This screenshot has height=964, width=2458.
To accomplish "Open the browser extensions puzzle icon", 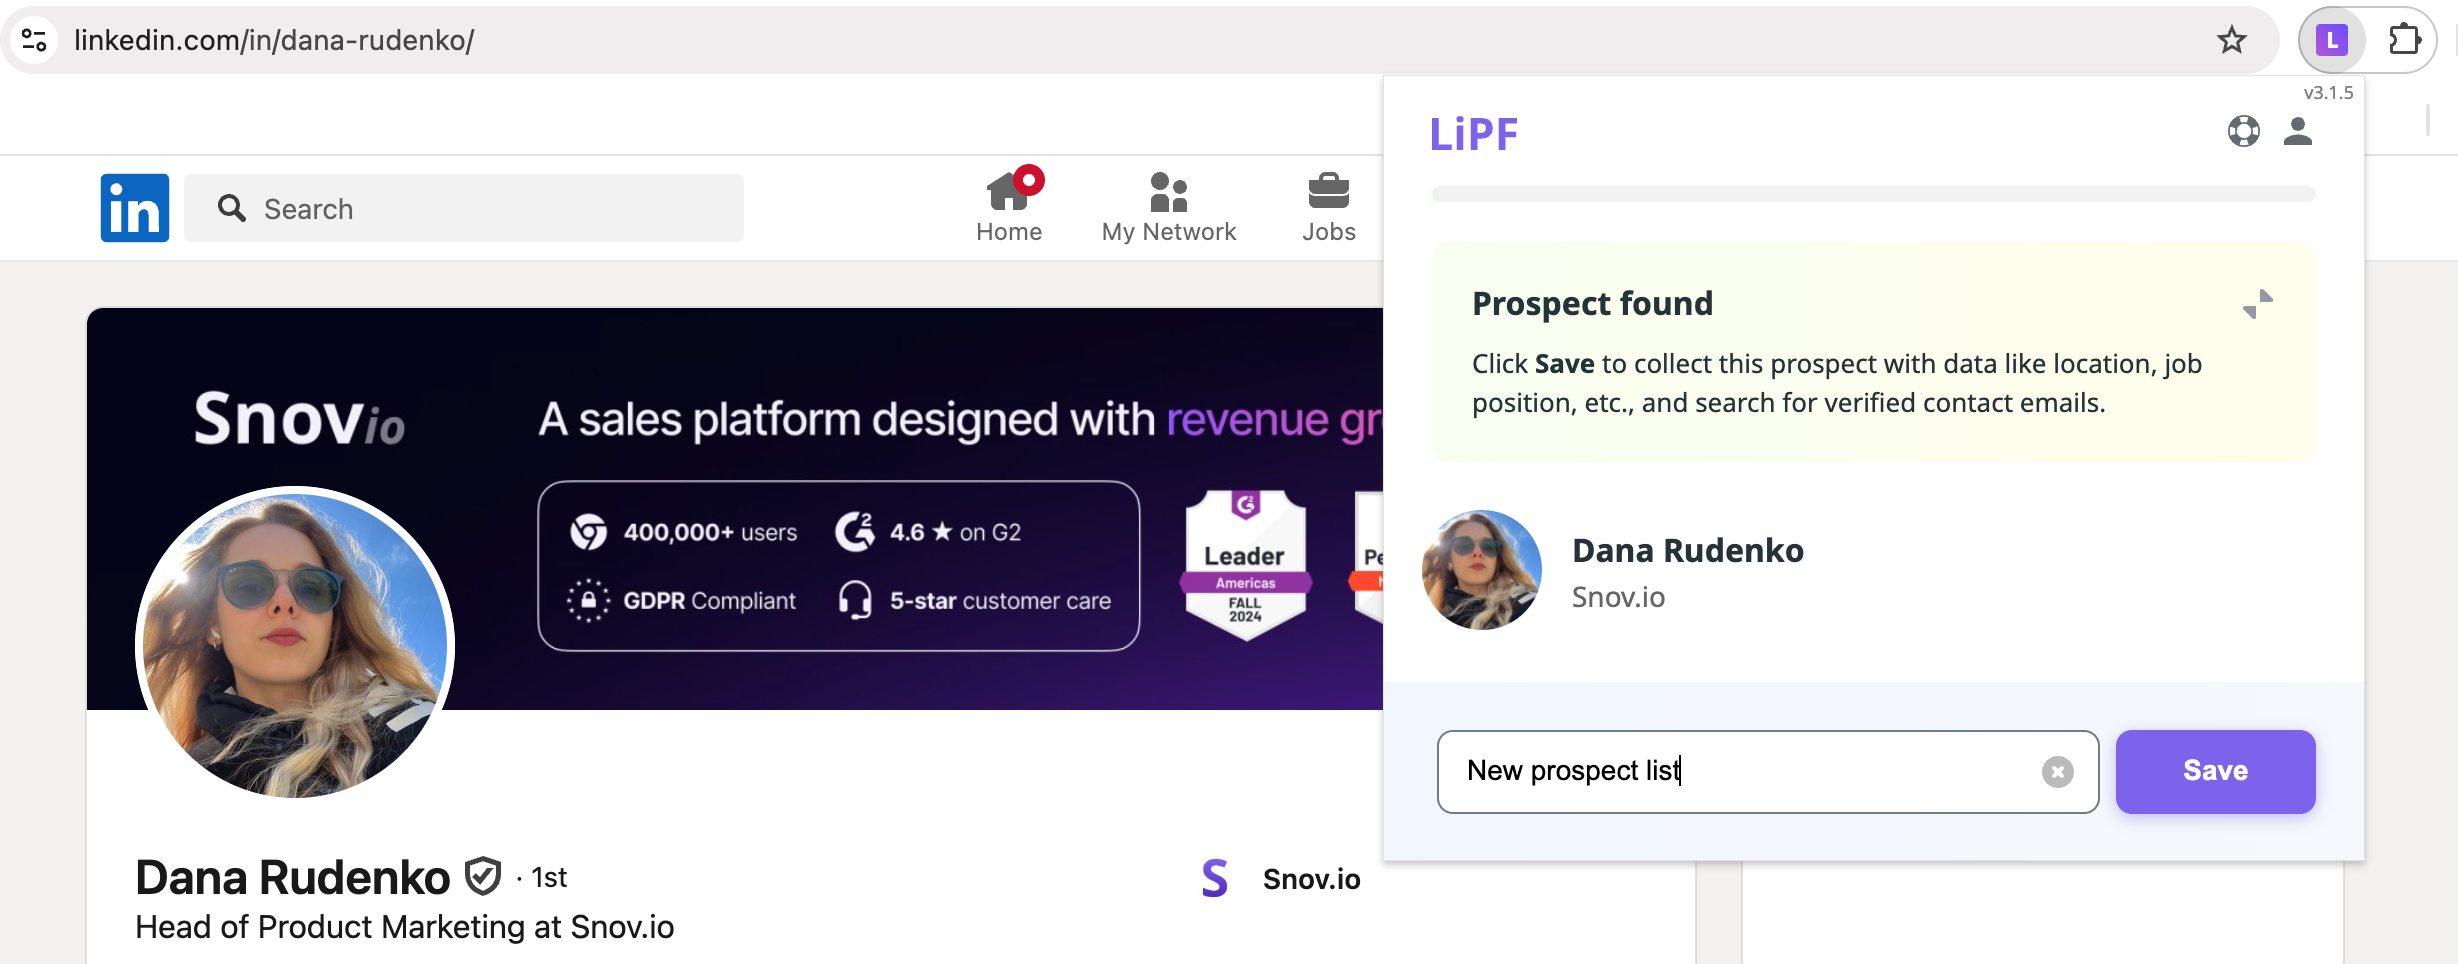I will click(x=2404, y=40).
